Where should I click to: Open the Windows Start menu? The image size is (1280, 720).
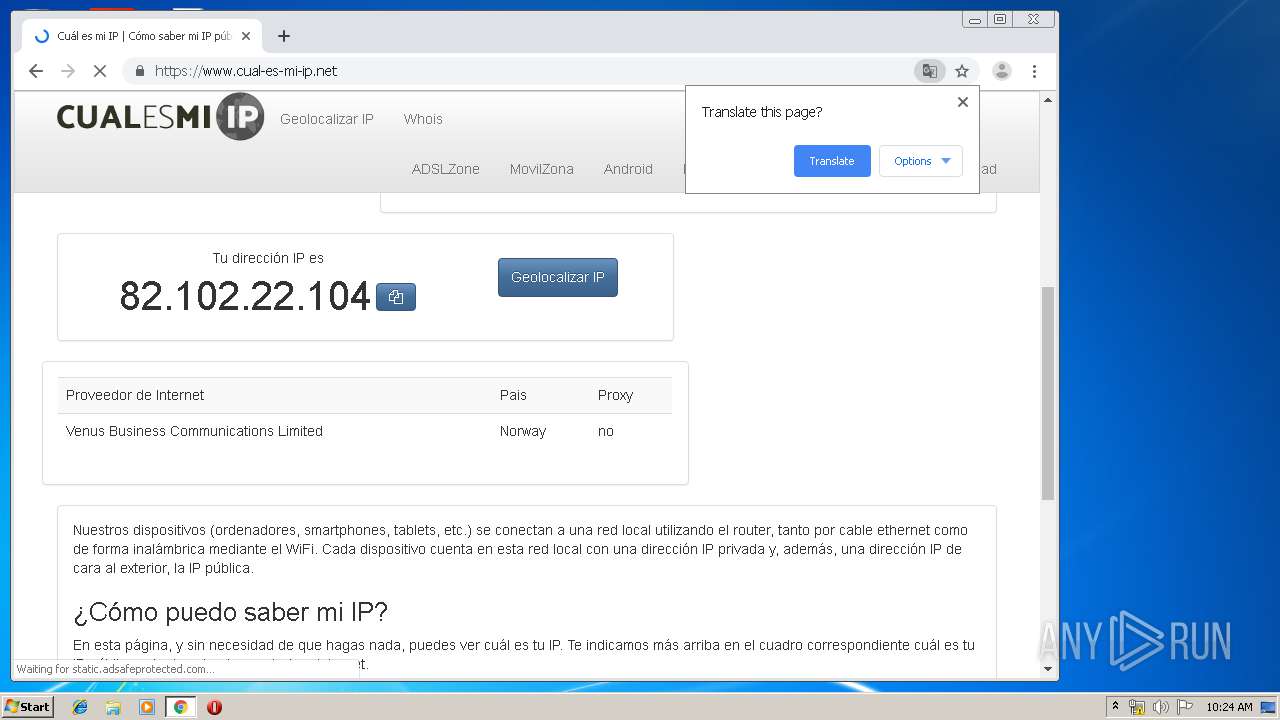pos(28,707)
